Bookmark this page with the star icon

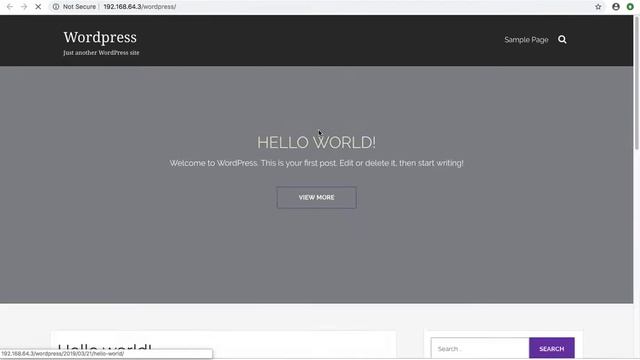pos(598,7)
